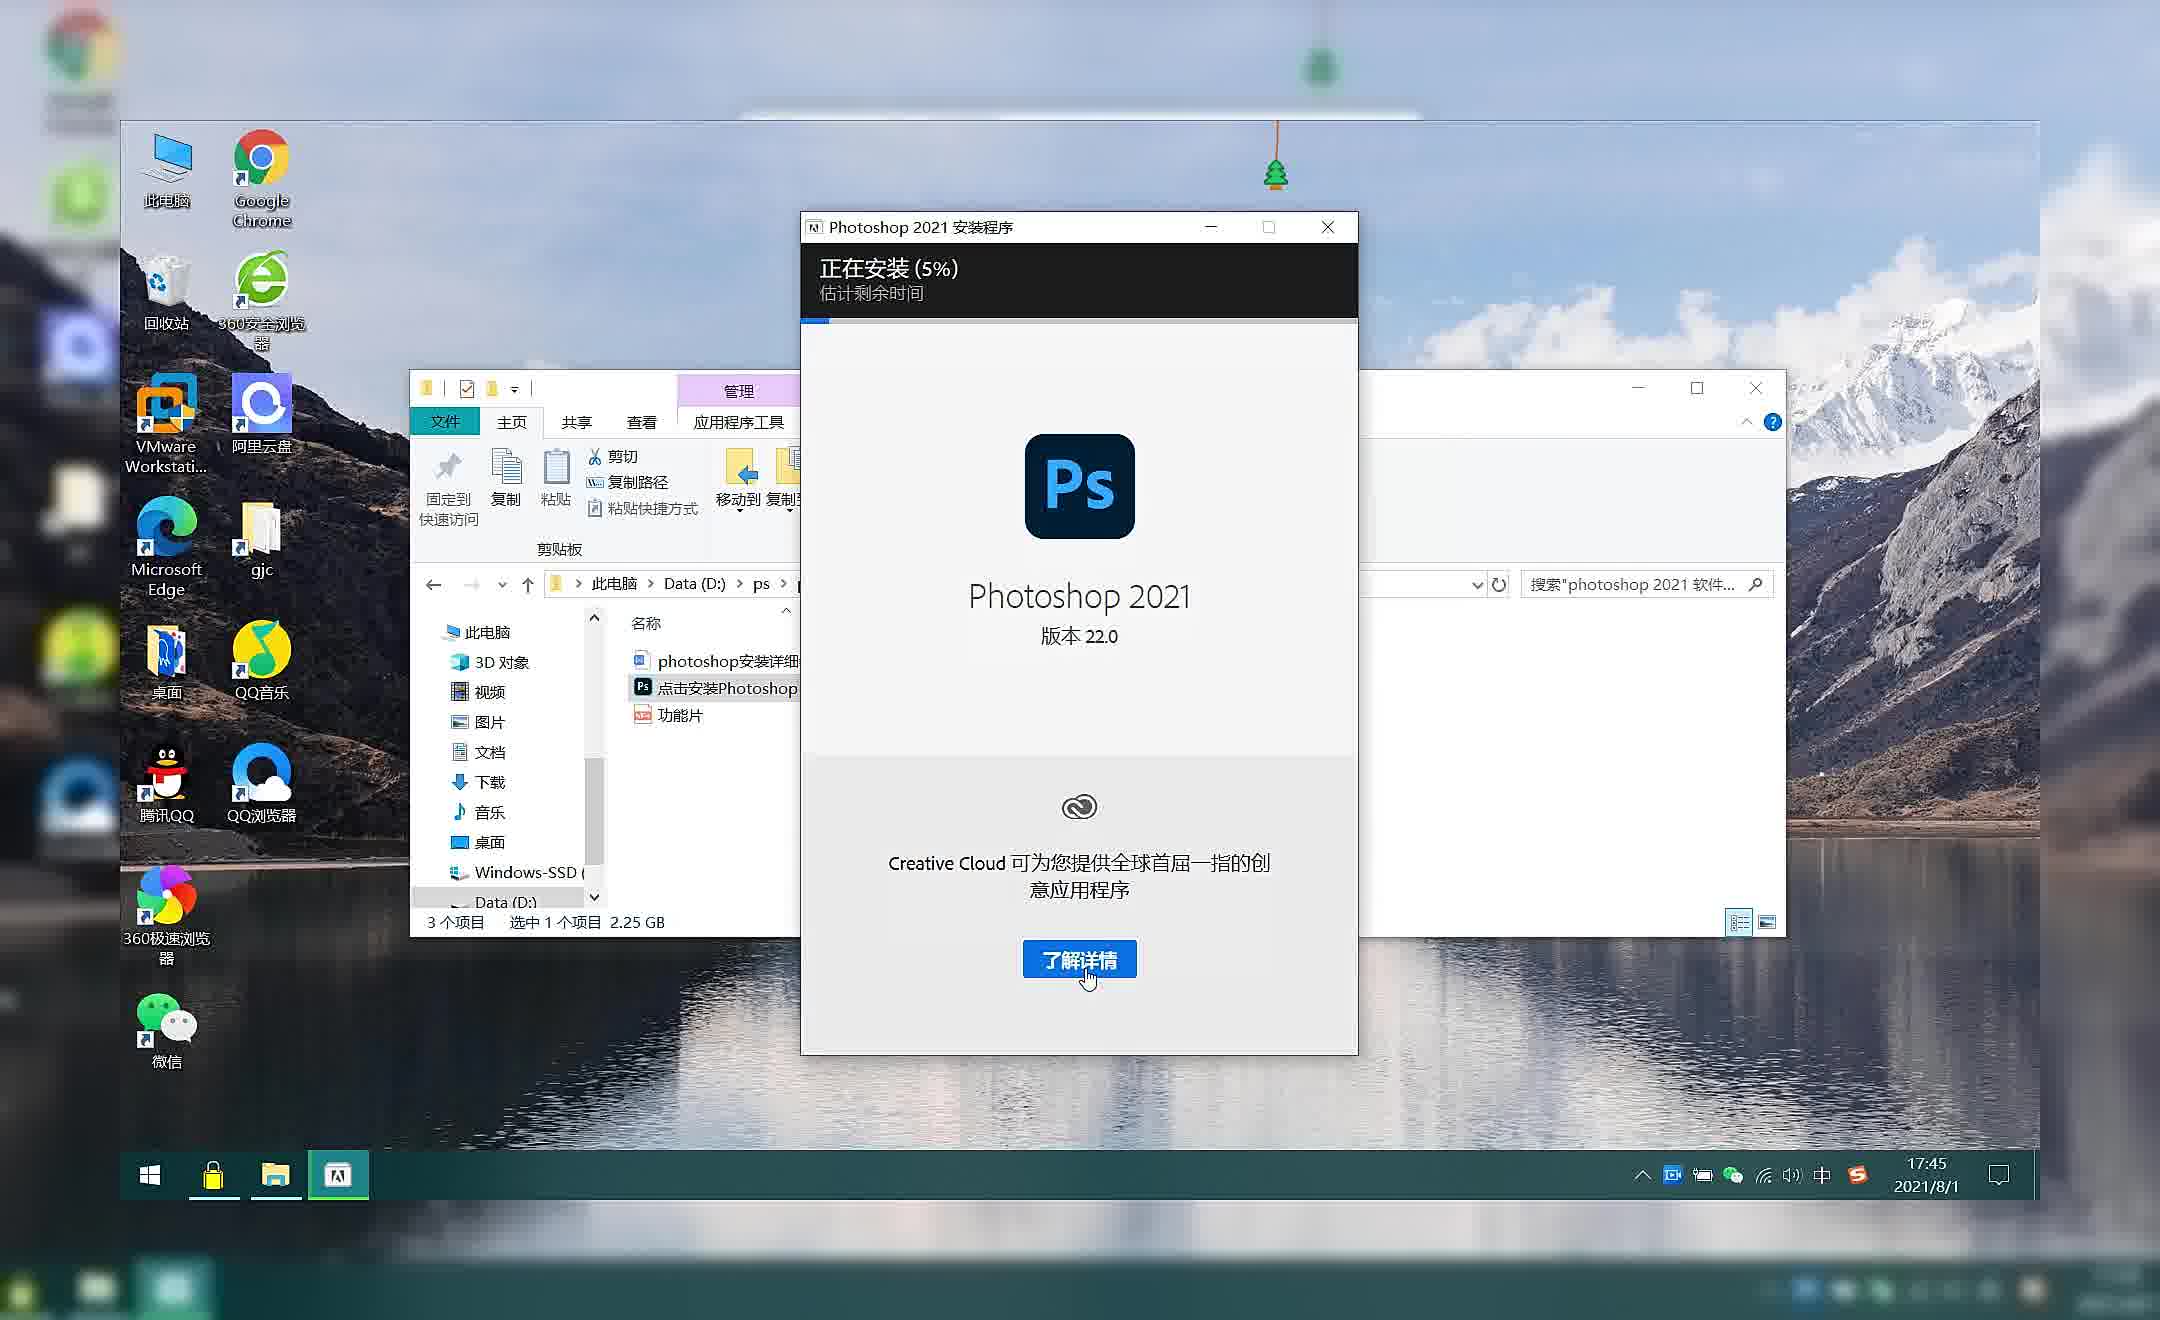Open the 桌面 folder icon on the desktop
Image resolution: width=2160 pixels, height=1320 pixels.
(x=166, y=661)
